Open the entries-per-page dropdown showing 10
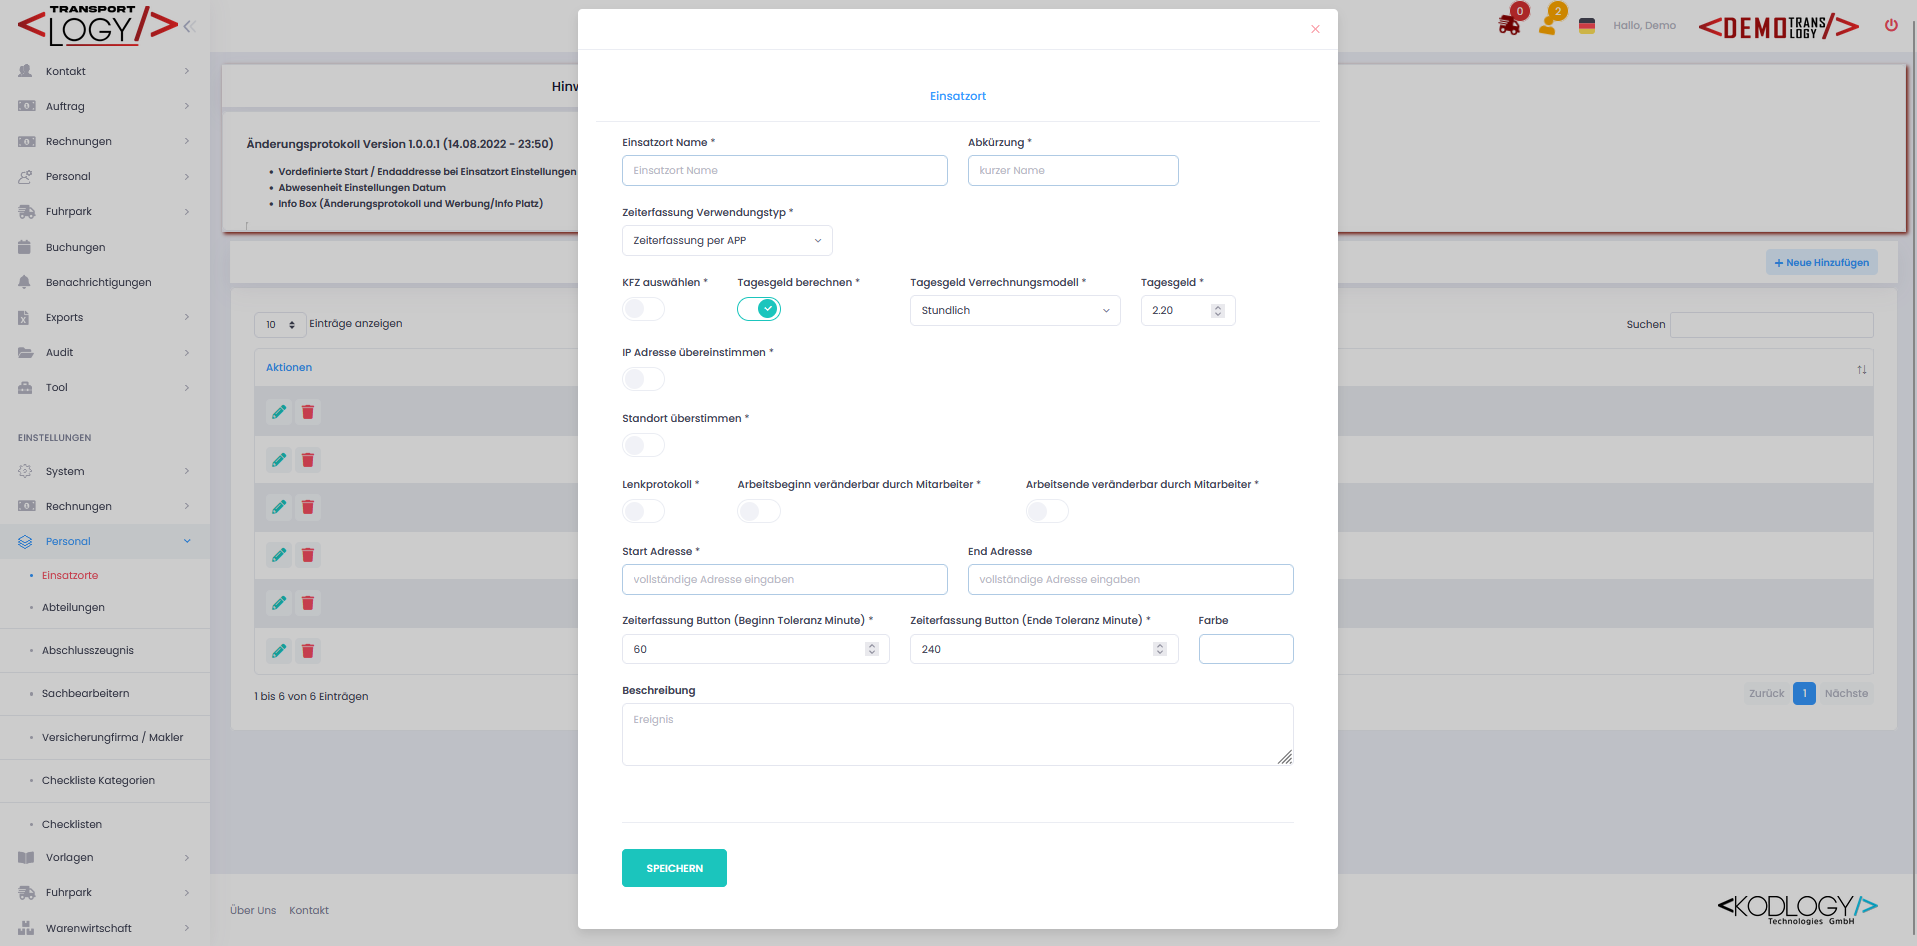The width and height of the screenshot is (1917, 946). (280, 325)
